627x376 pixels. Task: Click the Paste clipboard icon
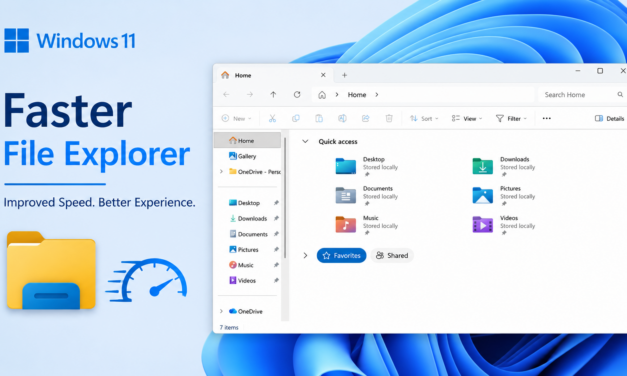(319, 118)
